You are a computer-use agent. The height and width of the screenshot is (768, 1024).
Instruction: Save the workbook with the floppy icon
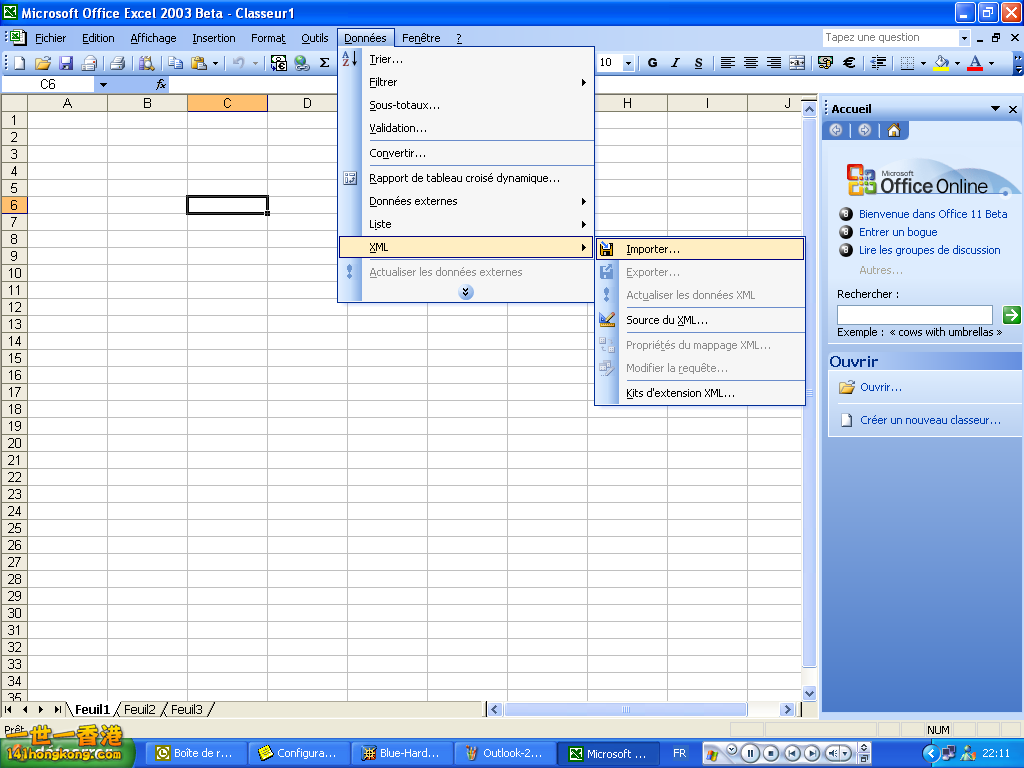point(66,63)
